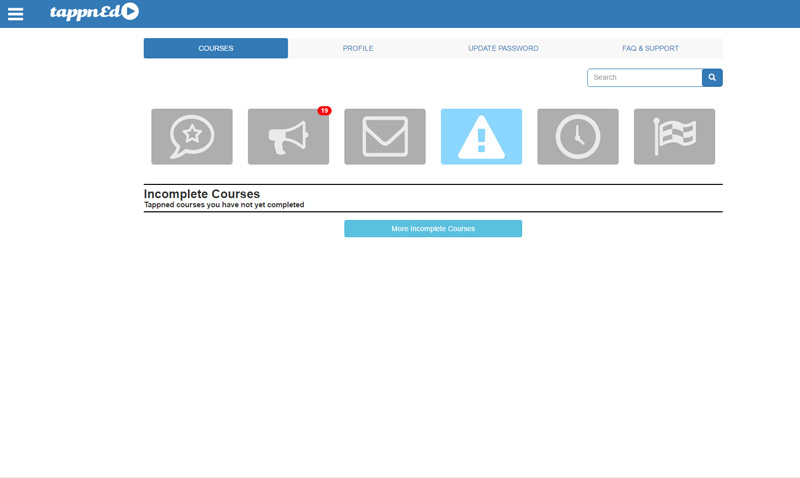The width and height of the screenshot is (800, 478).
Task: Open the Profile tab
Action: (358, 48)
